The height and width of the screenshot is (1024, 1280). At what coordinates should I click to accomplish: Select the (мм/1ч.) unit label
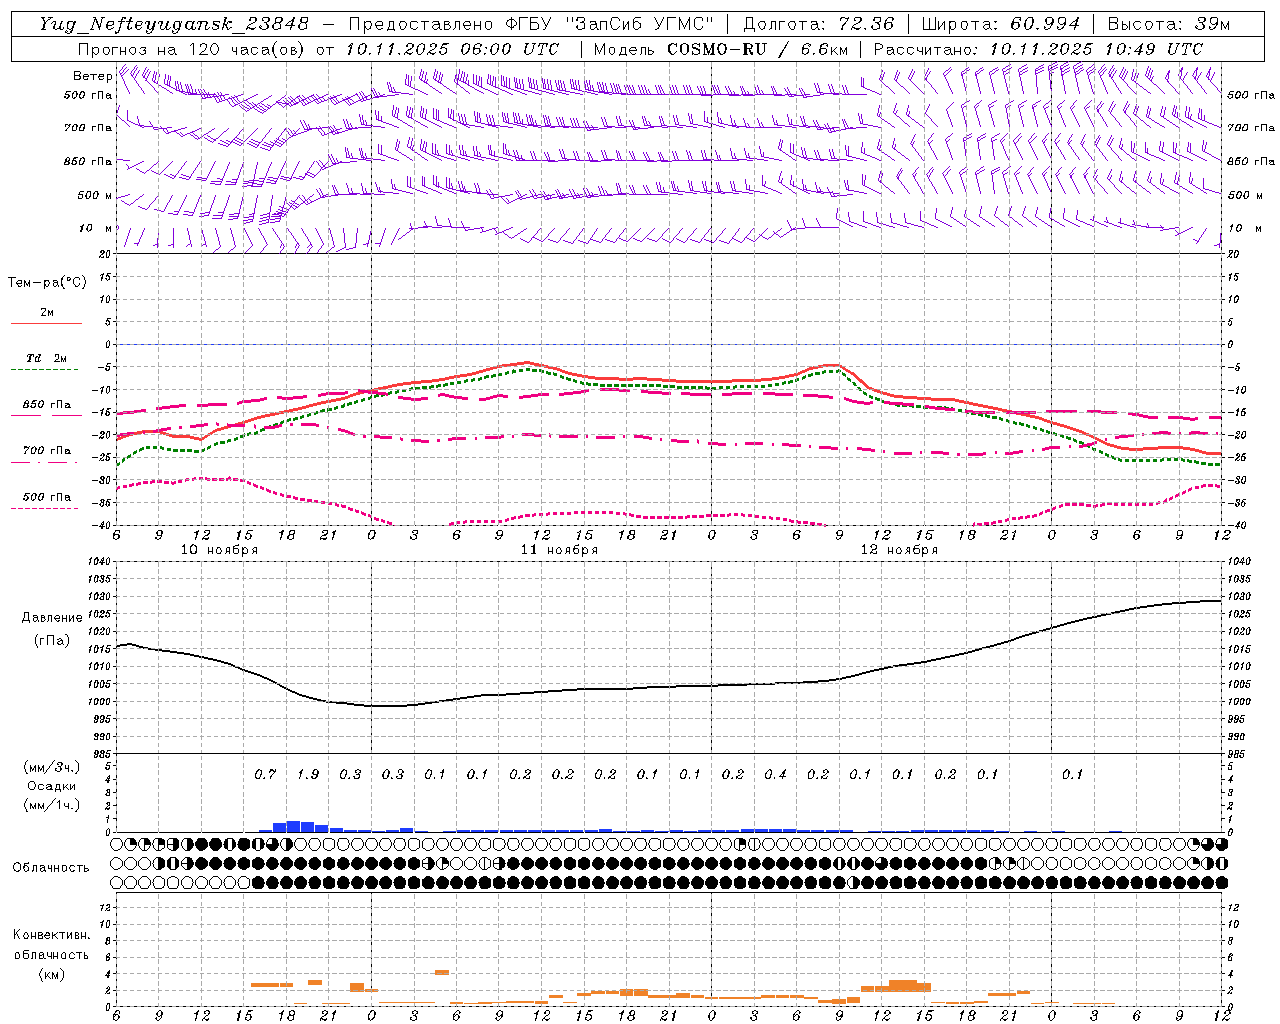click(52, 805)
